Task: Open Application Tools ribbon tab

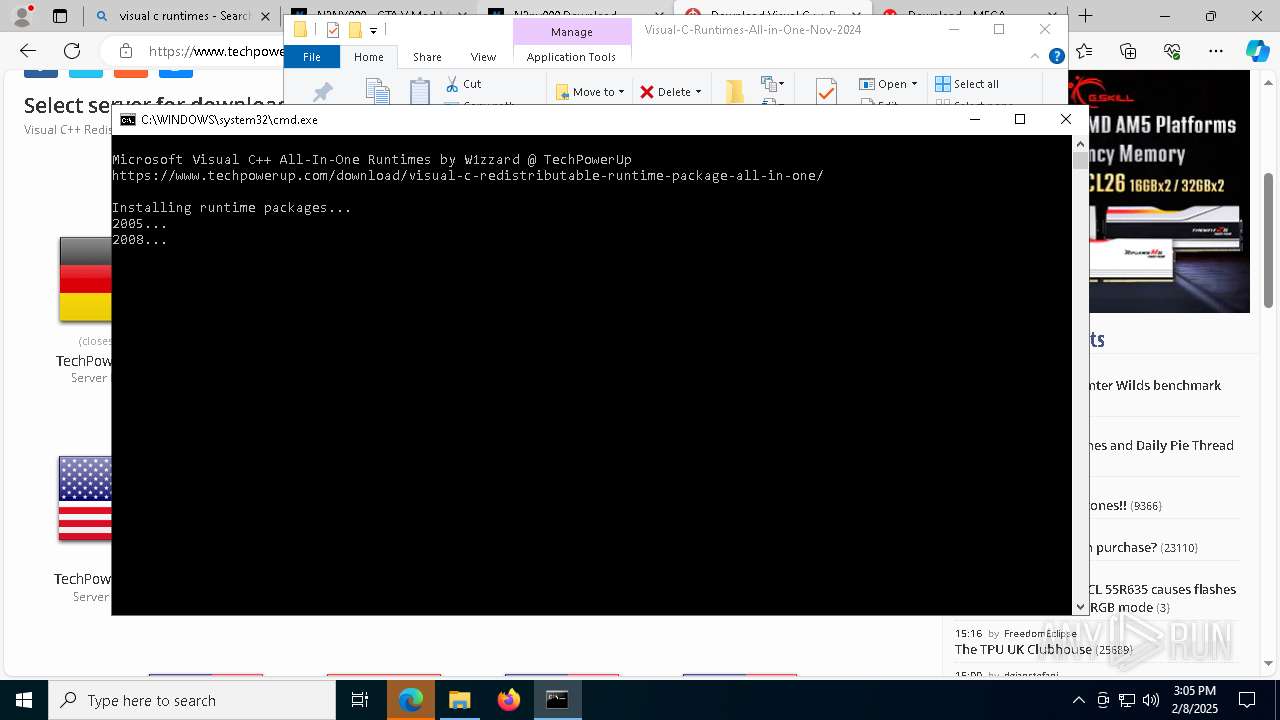Action: pos(571,57)
